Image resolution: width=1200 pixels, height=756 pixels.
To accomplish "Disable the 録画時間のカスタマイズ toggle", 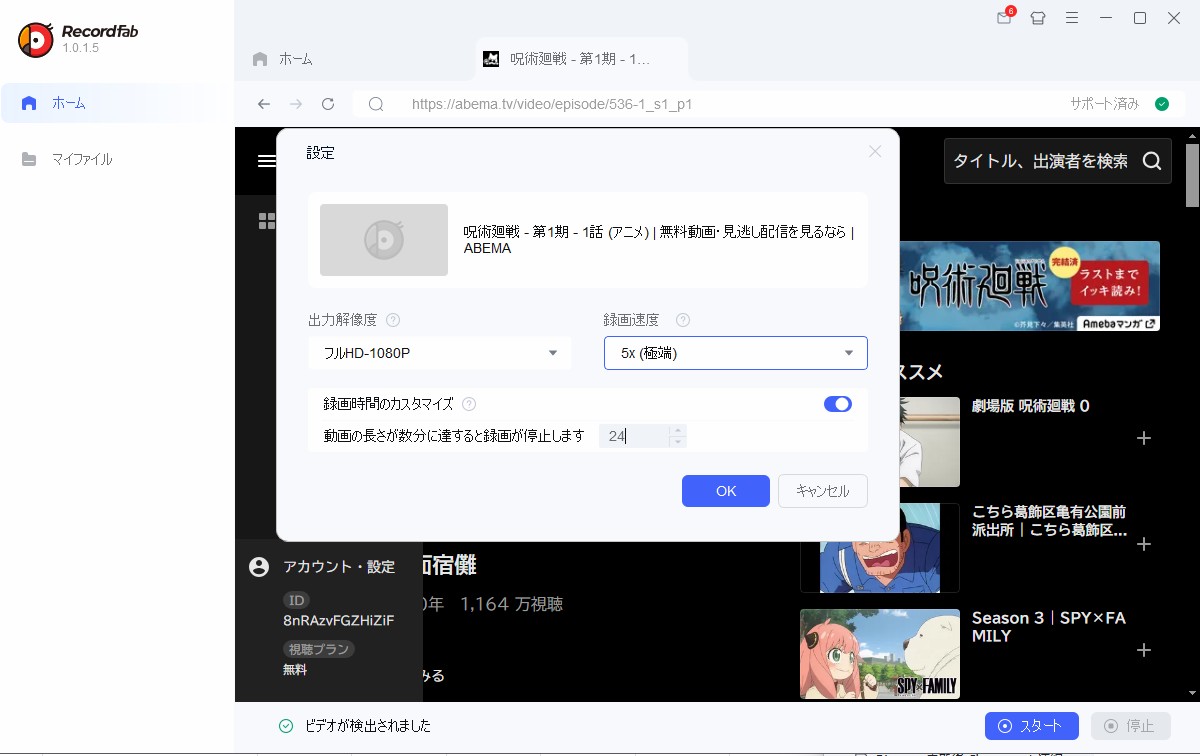I will (838, 403).
